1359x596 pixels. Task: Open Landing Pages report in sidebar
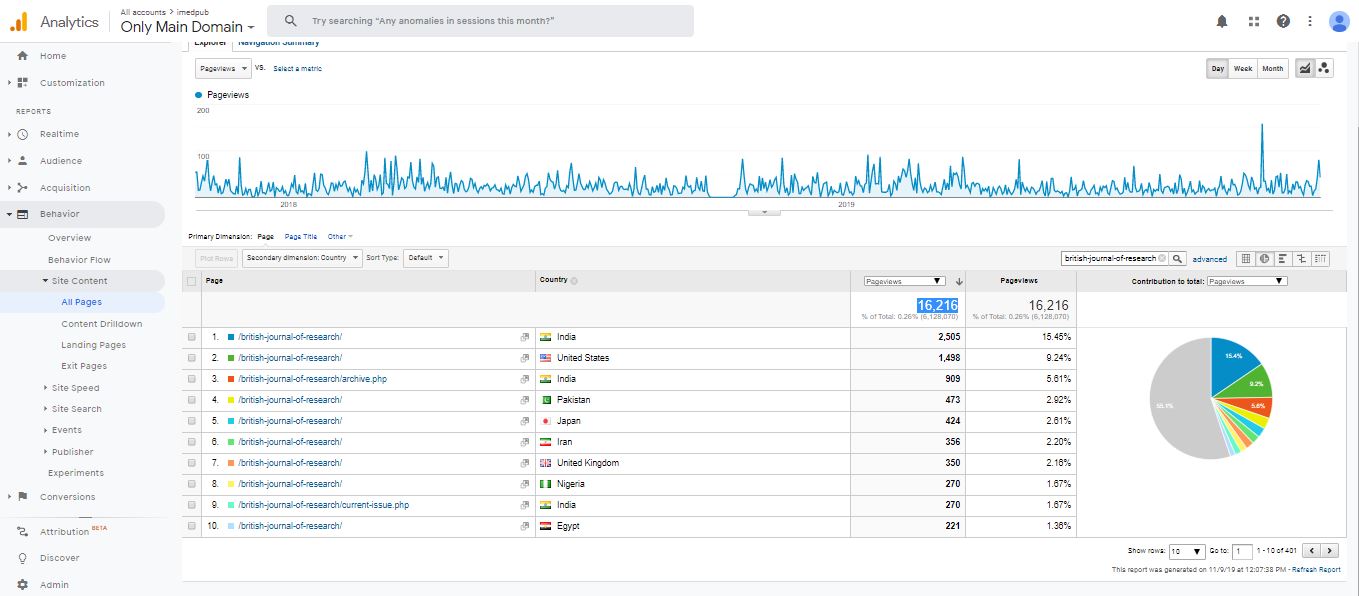(93, 345)
